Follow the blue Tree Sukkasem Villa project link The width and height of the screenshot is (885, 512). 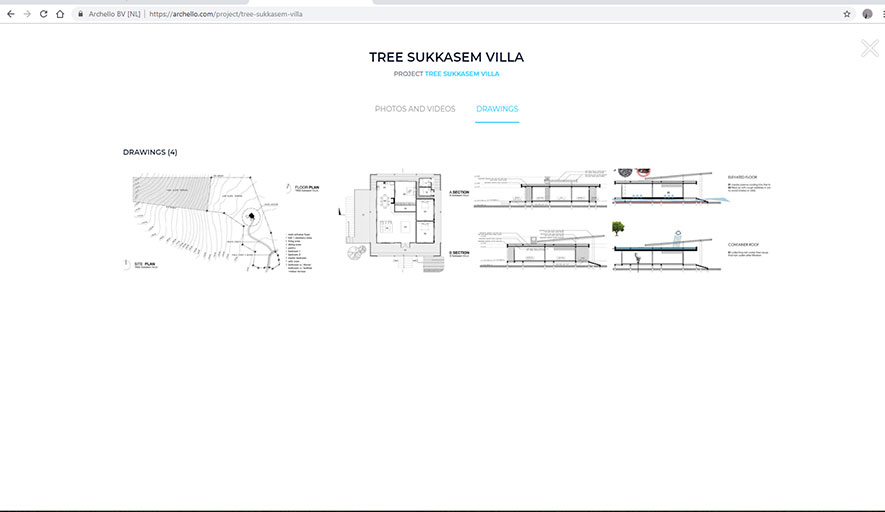click(x=462, y=74)
